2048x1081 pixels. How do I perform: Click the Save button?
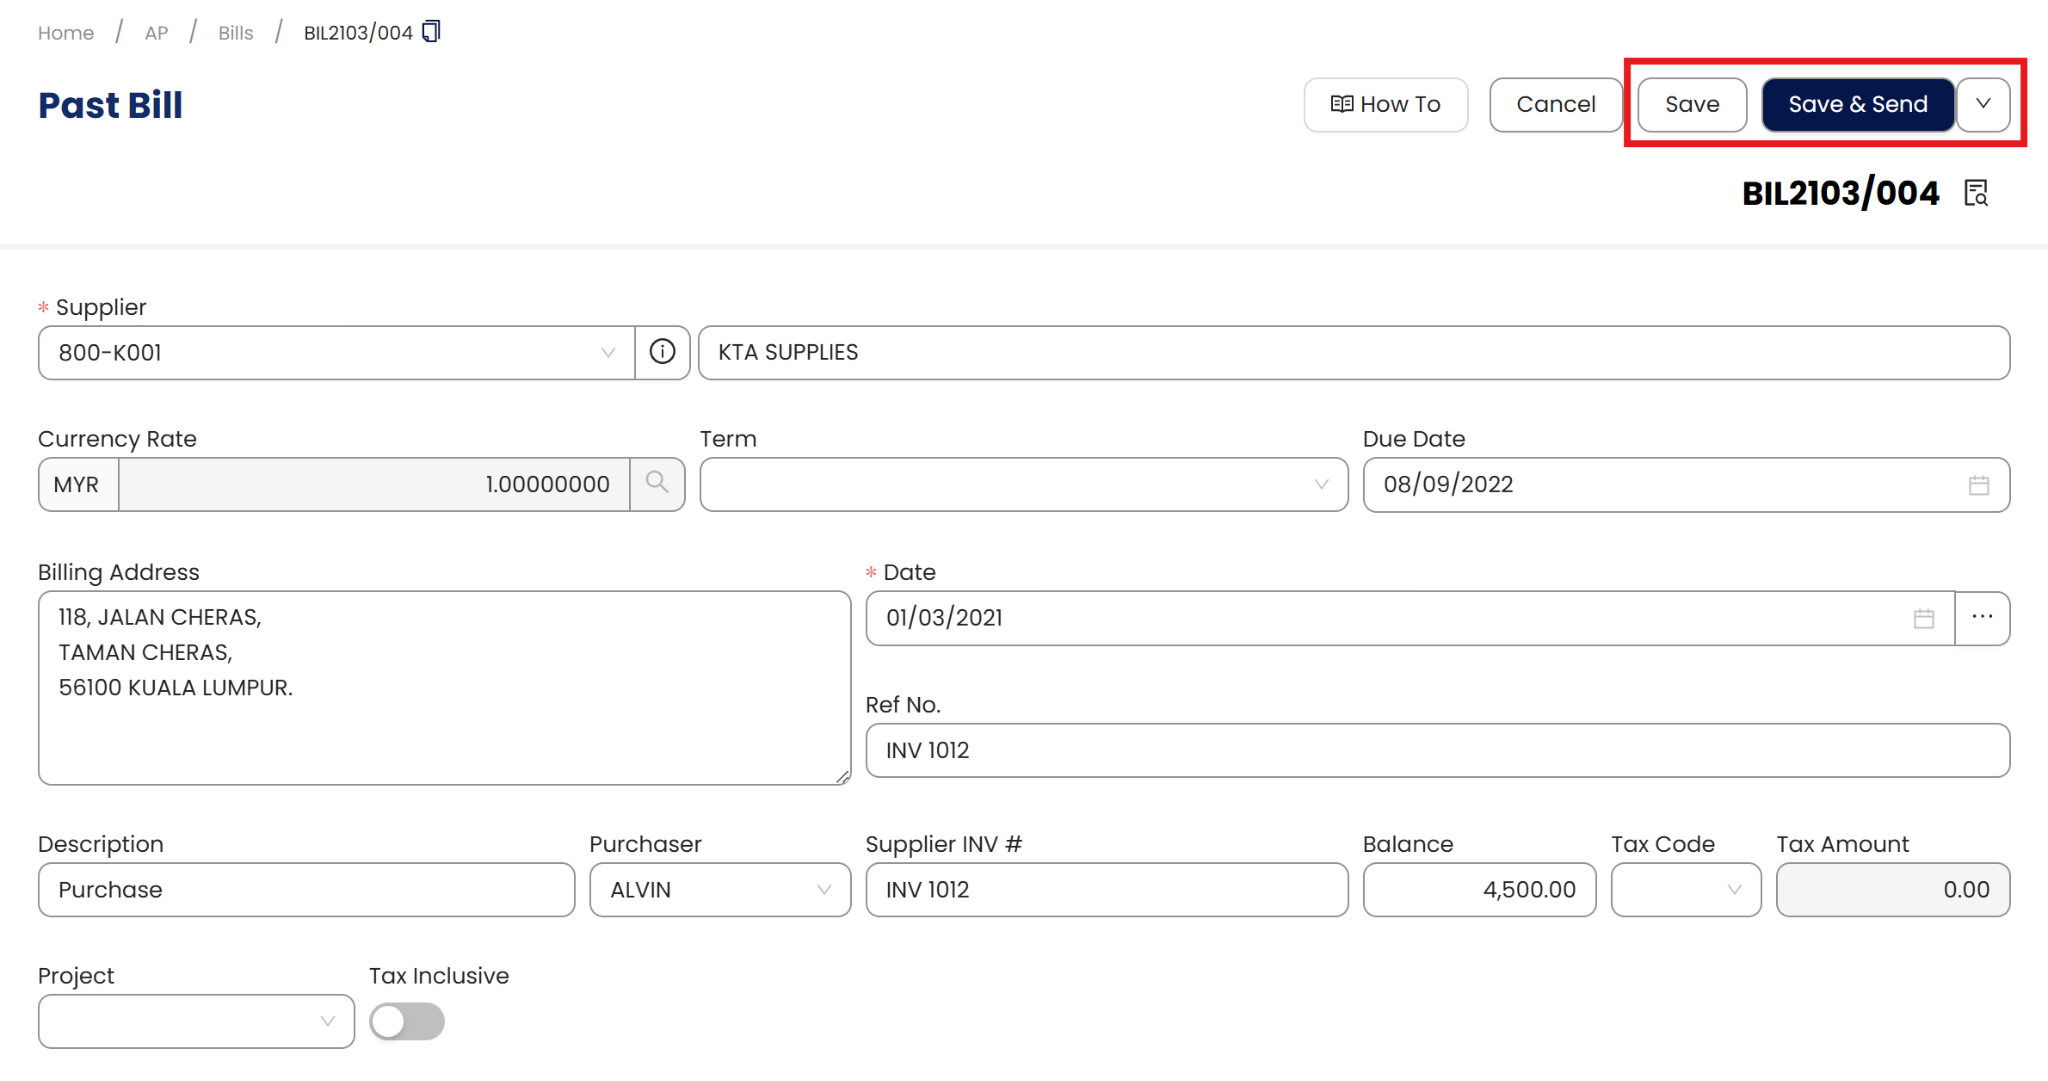pyautogui.click(x=1692, y=104)
